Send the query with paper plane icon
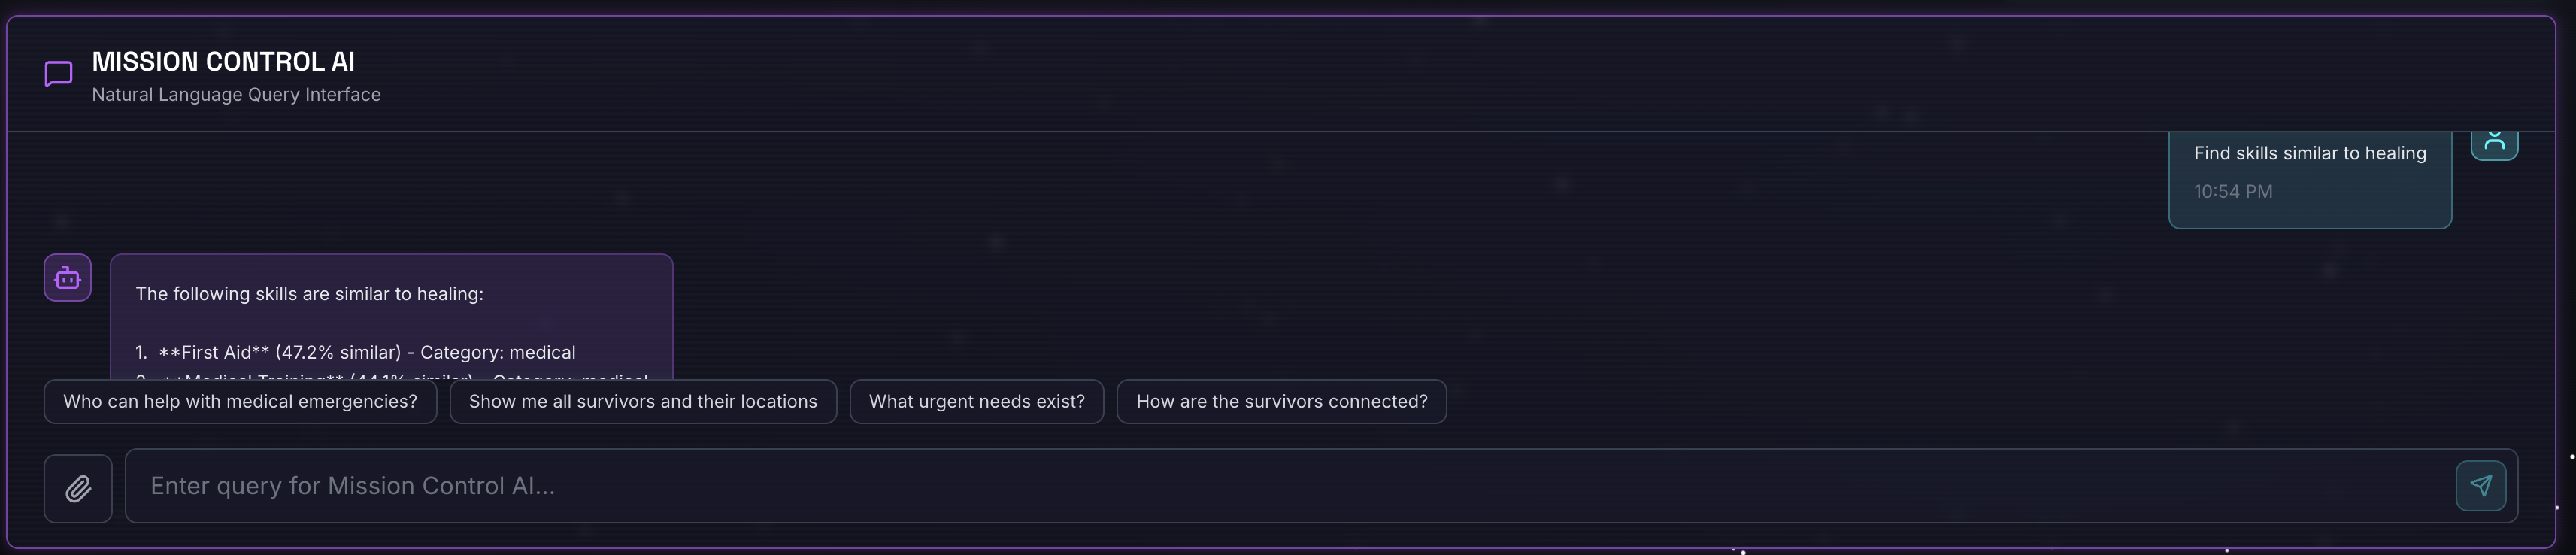 pyautogui.click(x=2480, y=485)
